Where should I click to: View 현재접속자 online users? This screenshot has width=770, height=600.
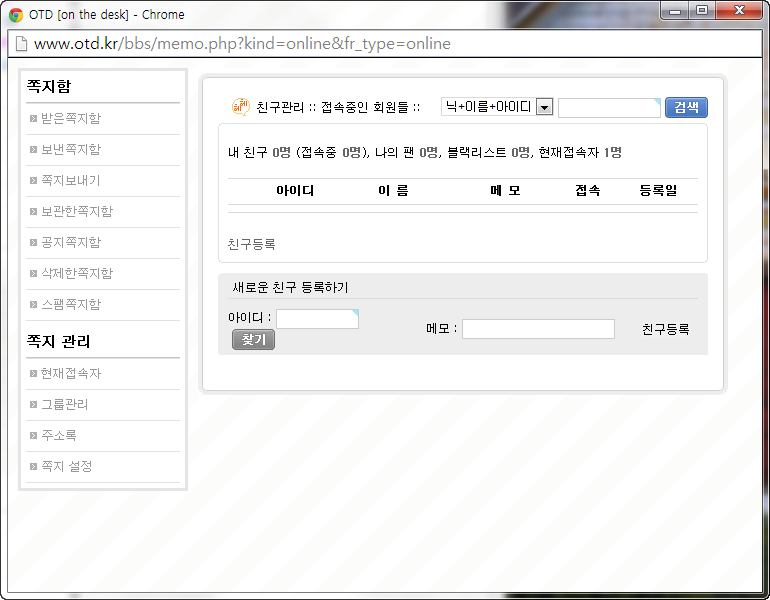pyautogui.click(x=71, y=373)
